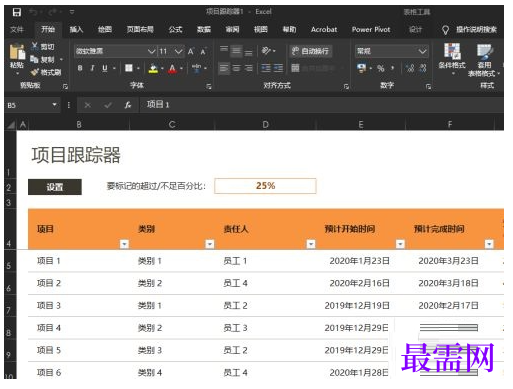Open Conditional Formatting (条件格式)
Screen dimensions: 513x389
452,58
